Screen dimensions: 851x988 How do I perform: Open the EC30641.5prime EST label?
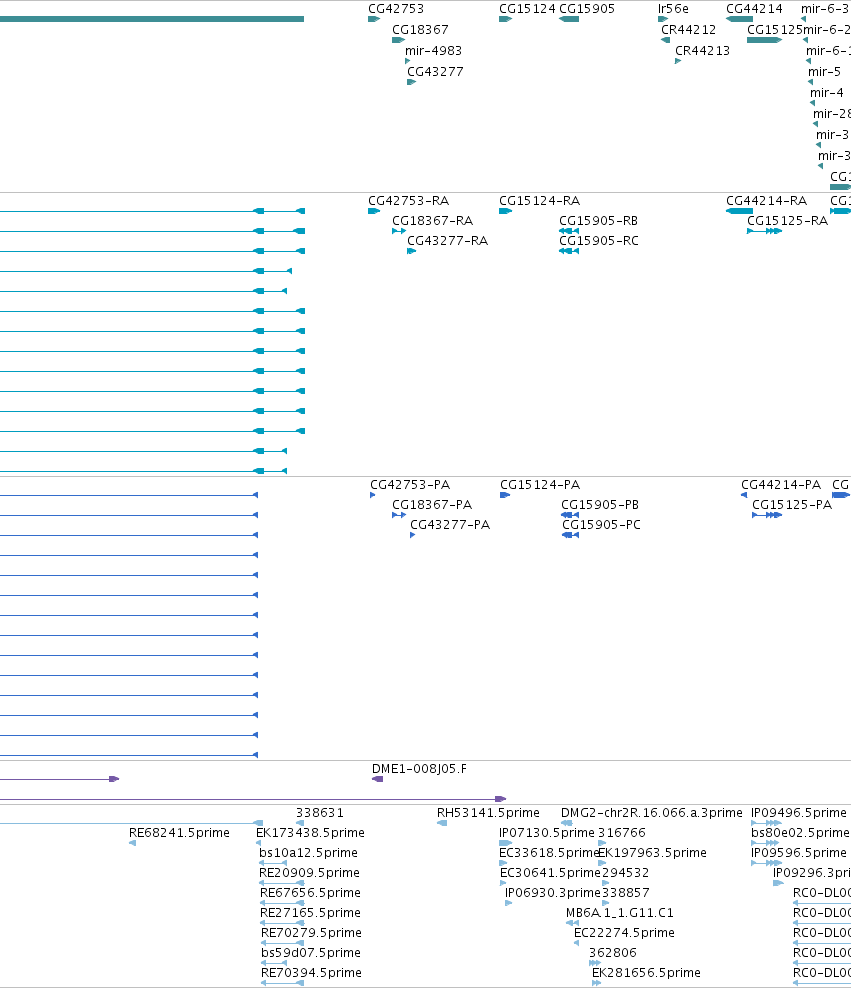(550, 873)
